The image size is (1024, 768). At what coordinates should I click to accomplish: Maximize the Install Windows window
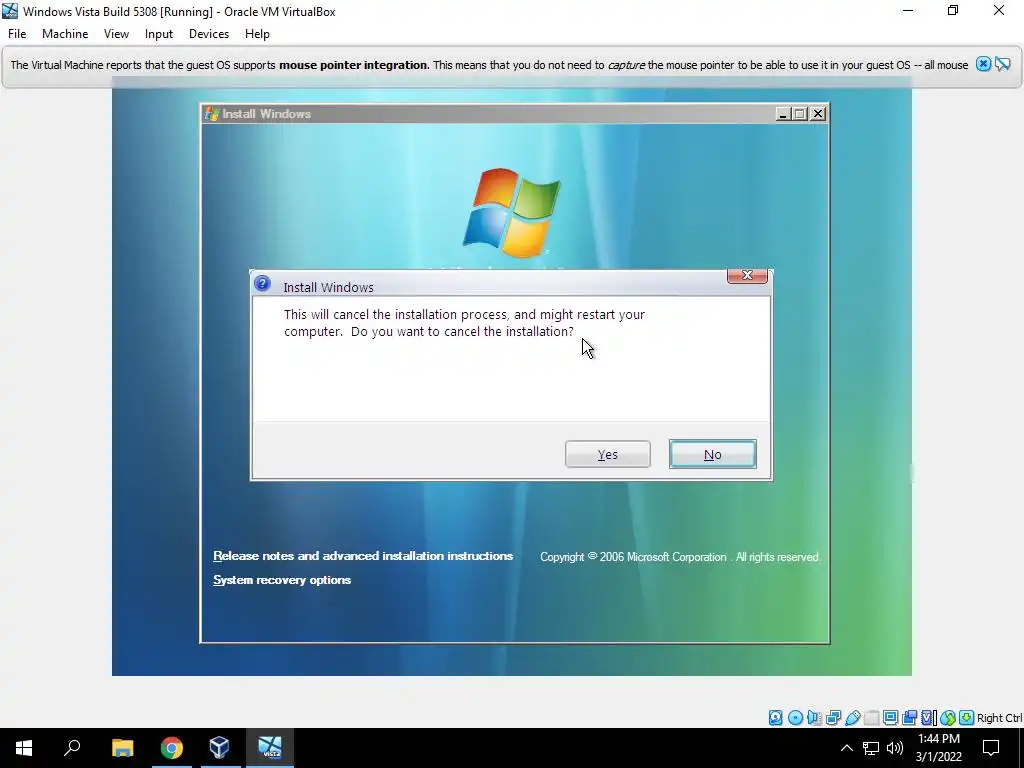point(799,114)
